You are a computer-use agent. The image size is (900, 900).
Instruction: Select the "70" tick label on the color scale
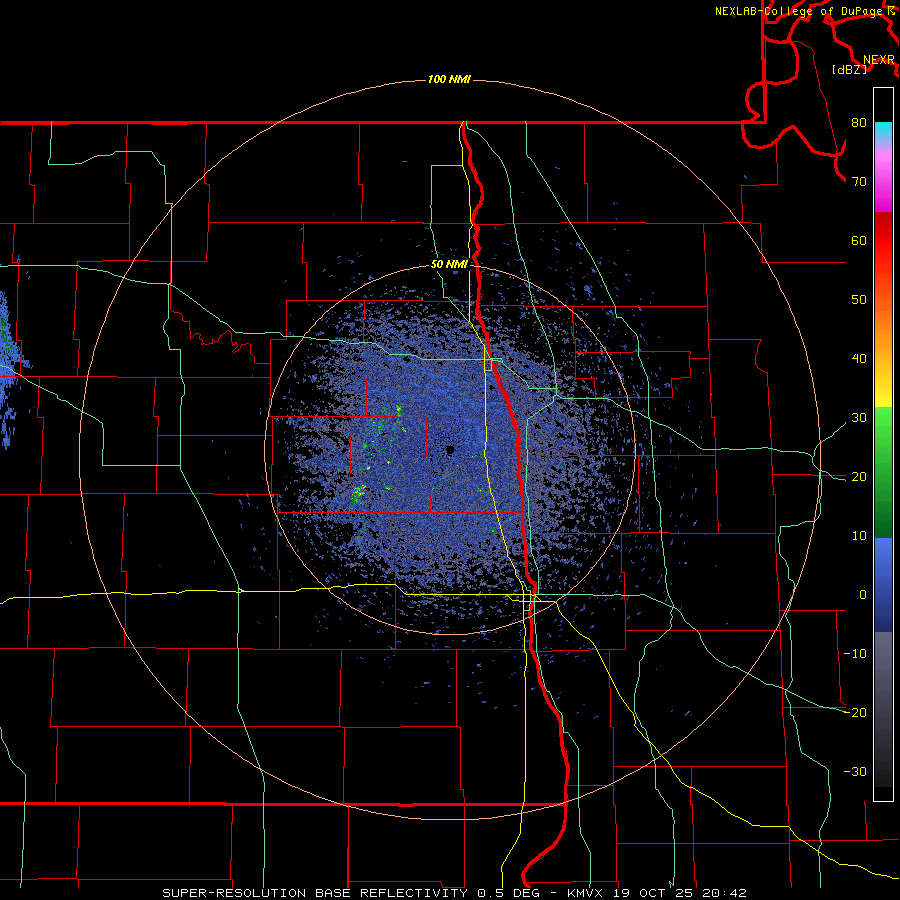click(859, 182)
